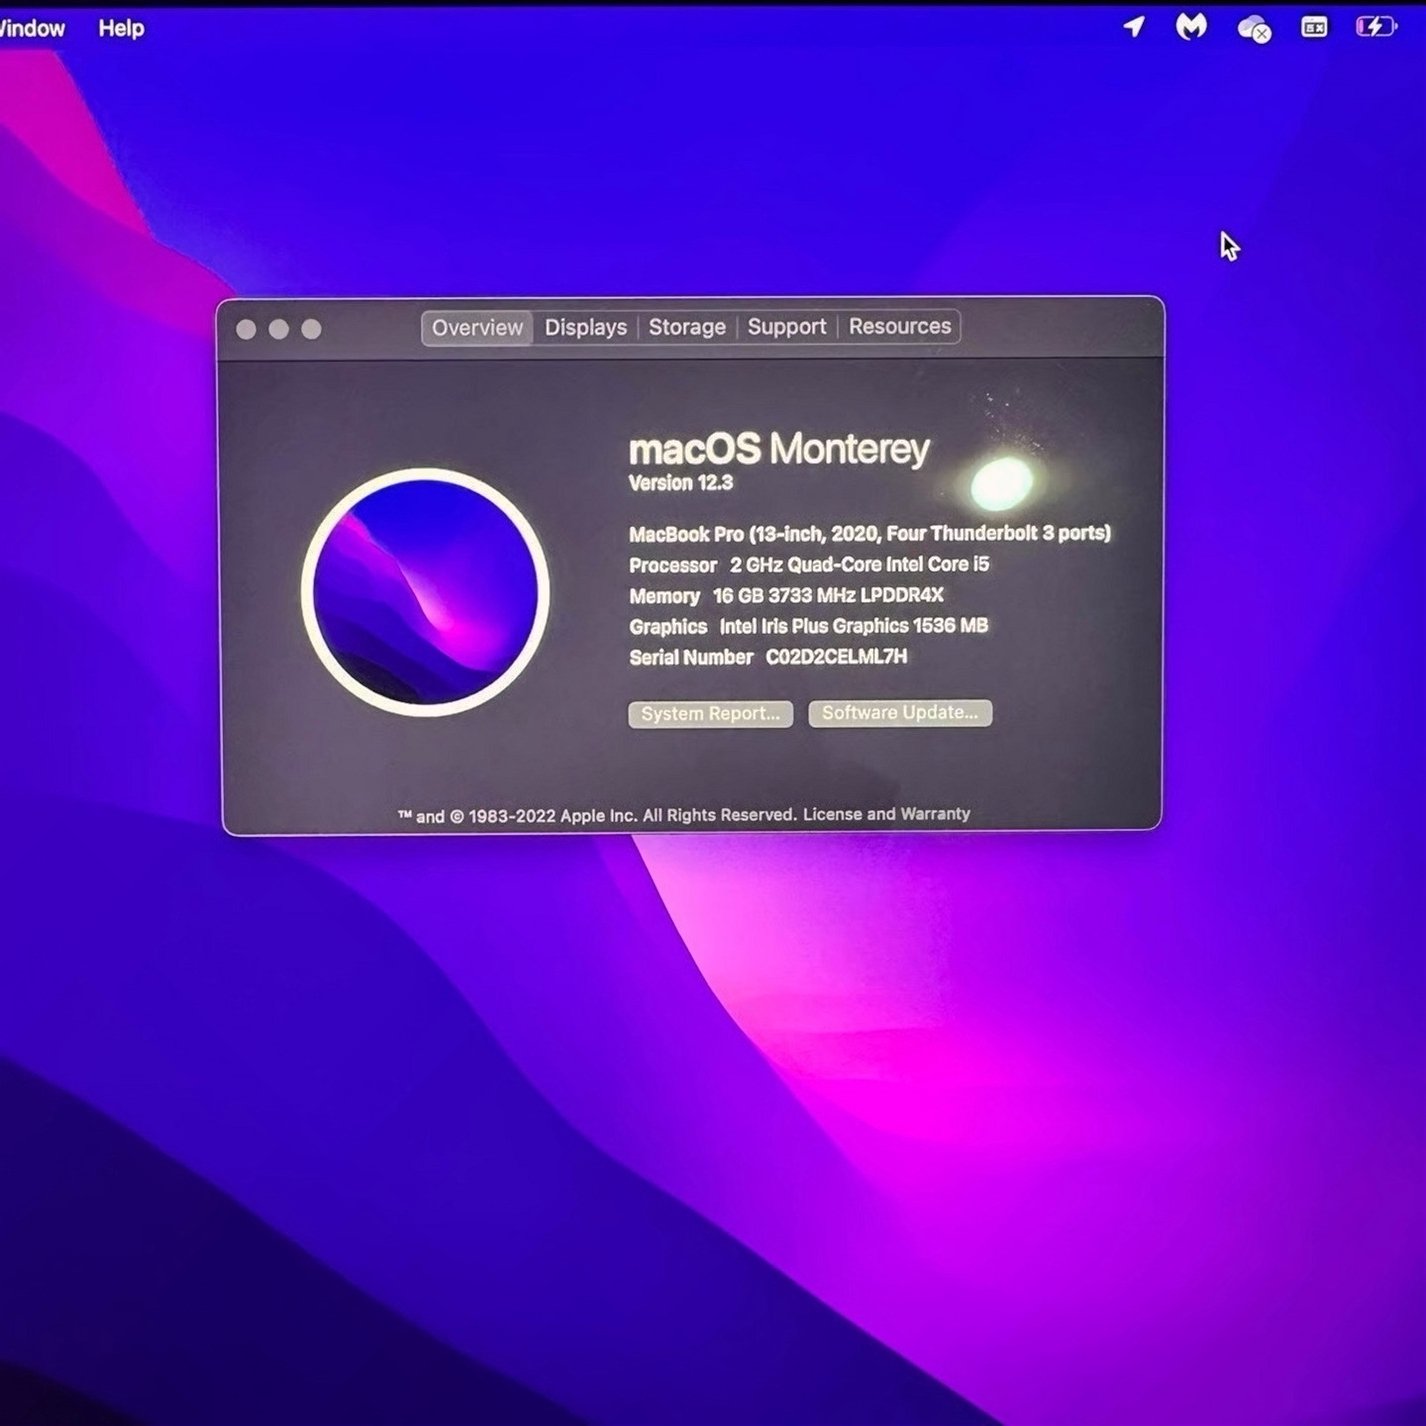The width and height of the screenshot is (1426, 1426).
Task: Select serial number C02D2CELML7H text
Action: (x=837, y=657)
